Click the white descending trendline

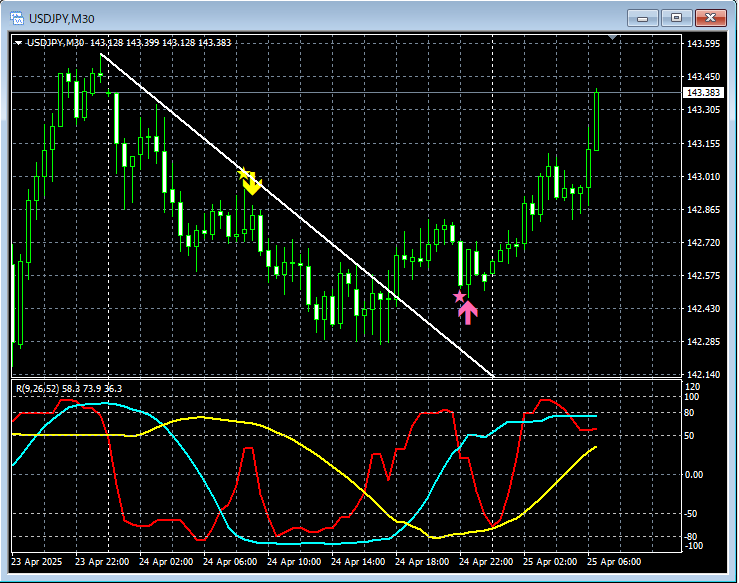tap(297, 215)
